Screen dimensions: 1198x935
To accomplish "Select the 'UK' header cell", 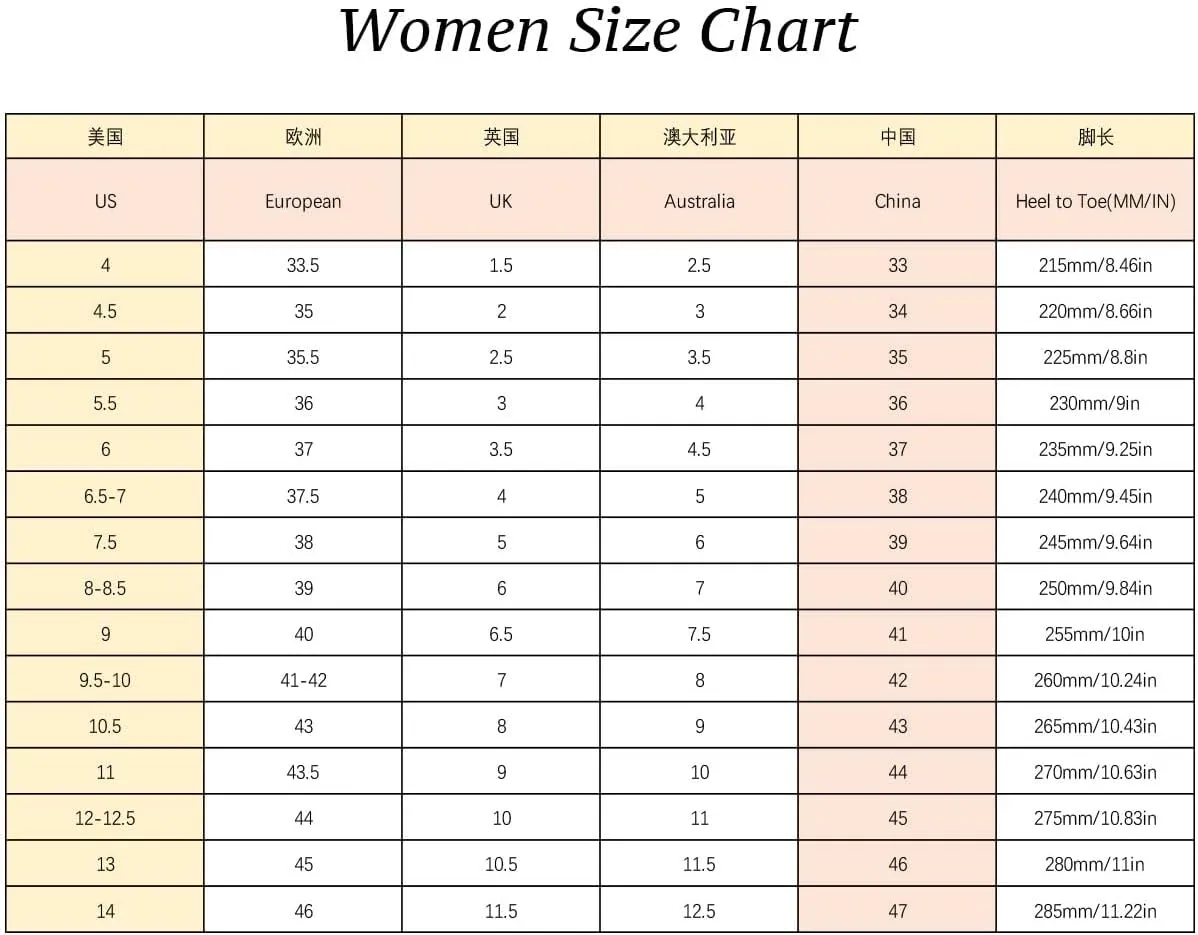I will click(501, 201).
